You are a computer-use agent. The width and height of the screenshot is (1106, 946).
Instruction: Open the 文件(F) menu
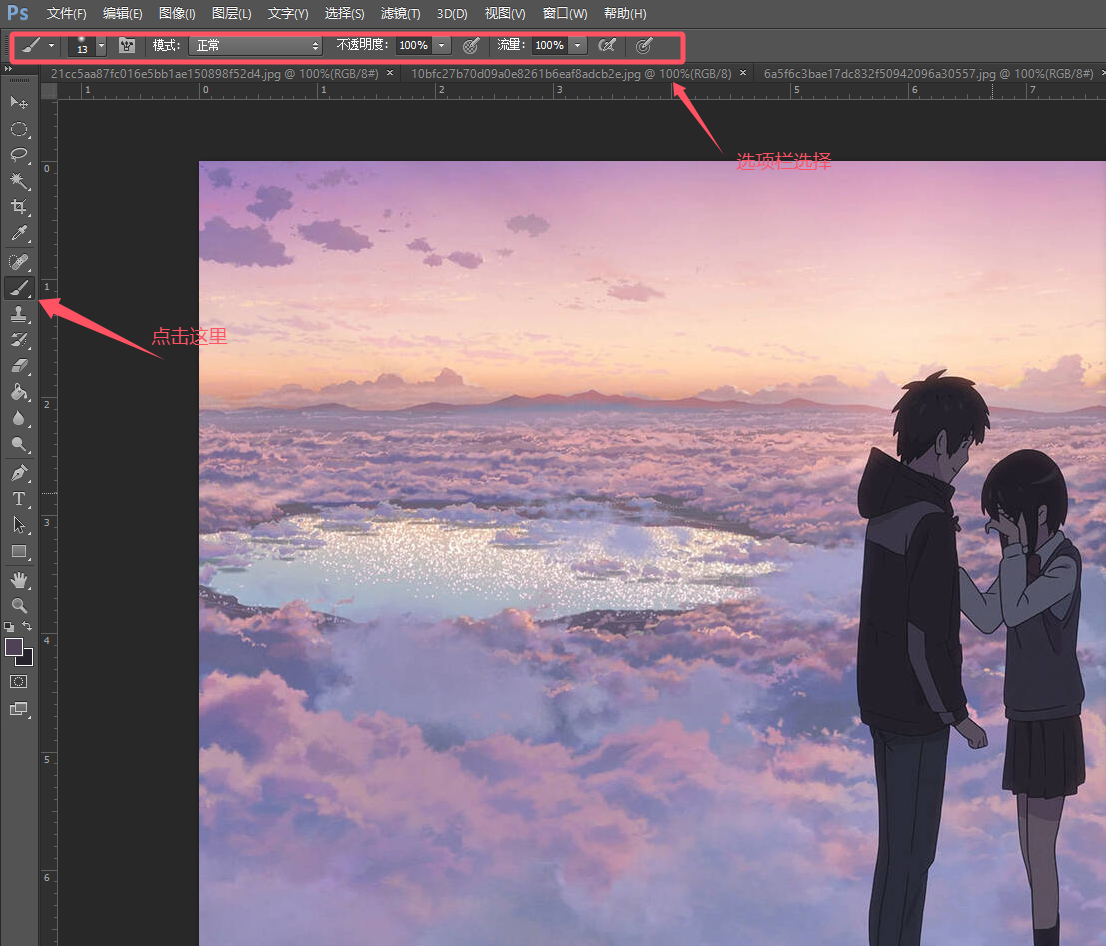(66, 13)
